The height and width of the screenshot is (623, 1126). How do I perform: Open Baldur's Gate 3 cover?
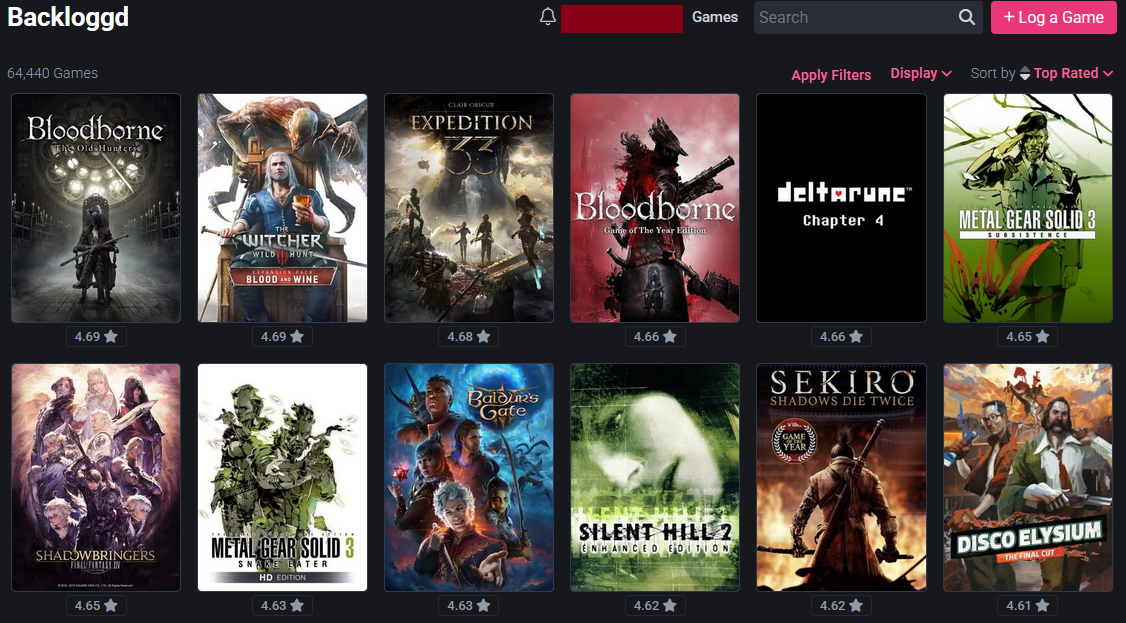pyautogui.click(x=469, y=477)
